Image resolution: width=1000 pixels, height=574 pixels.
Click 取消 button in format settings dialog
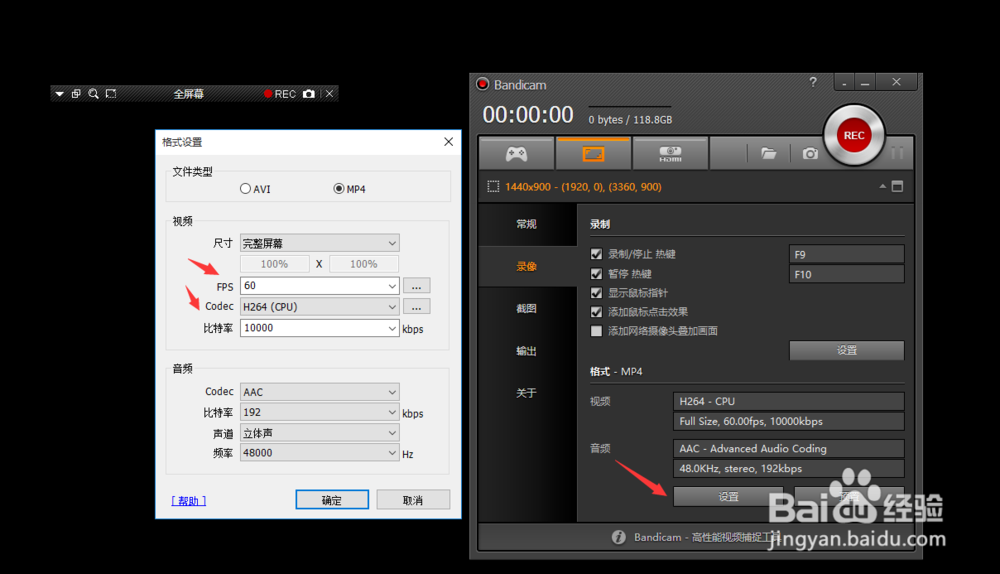413,500
